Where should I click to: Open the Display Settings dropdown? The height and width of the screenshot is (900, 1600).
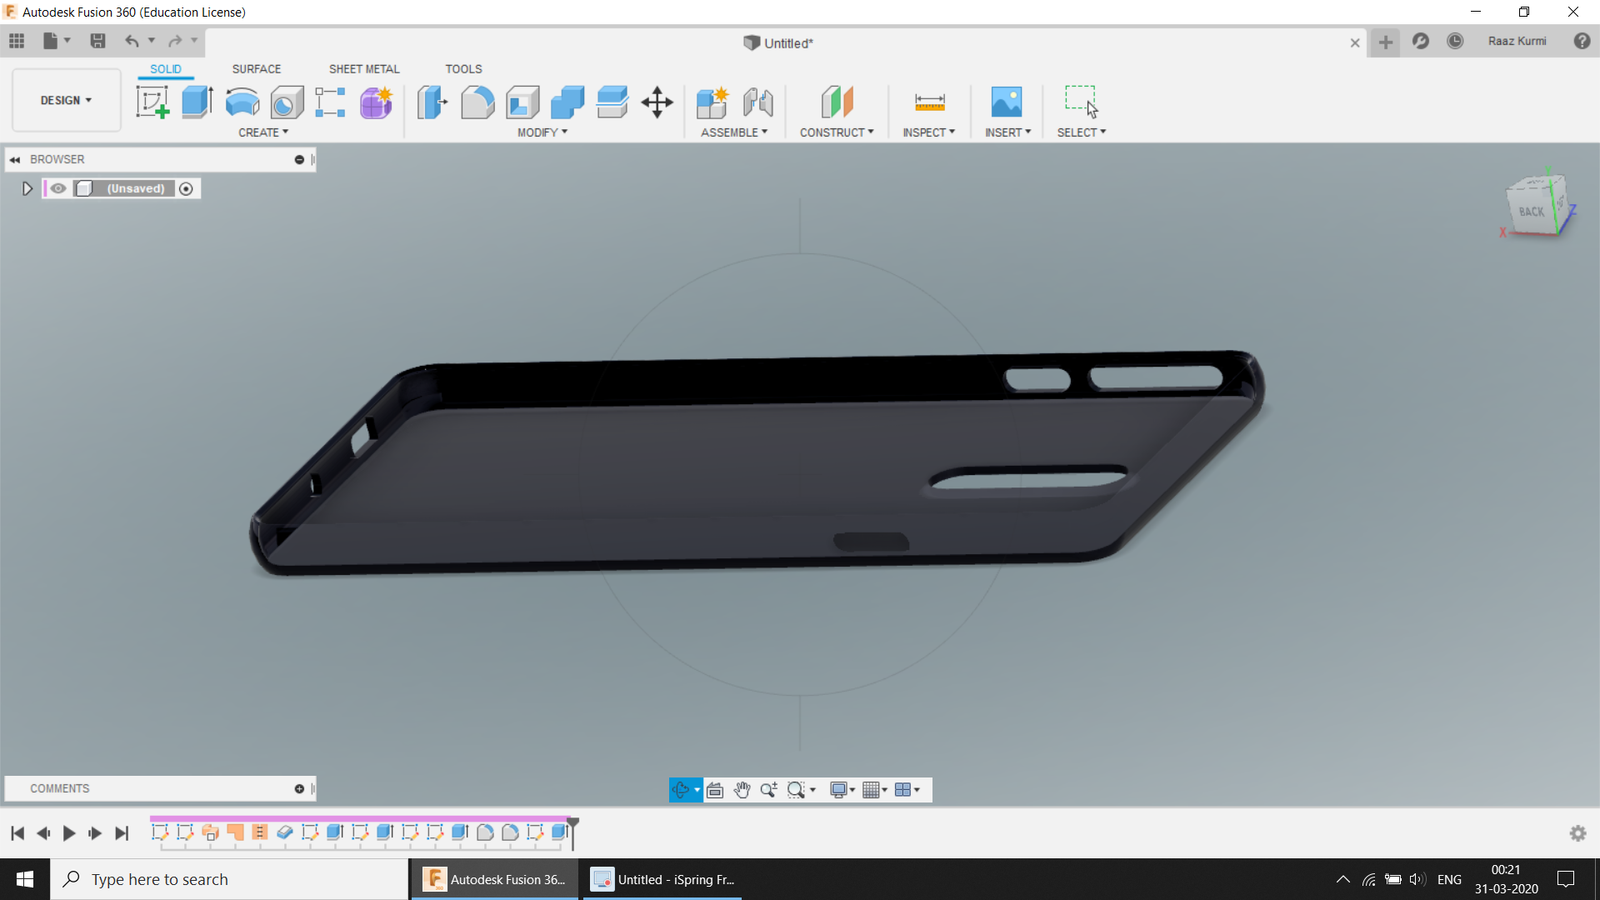click(843, 790)
